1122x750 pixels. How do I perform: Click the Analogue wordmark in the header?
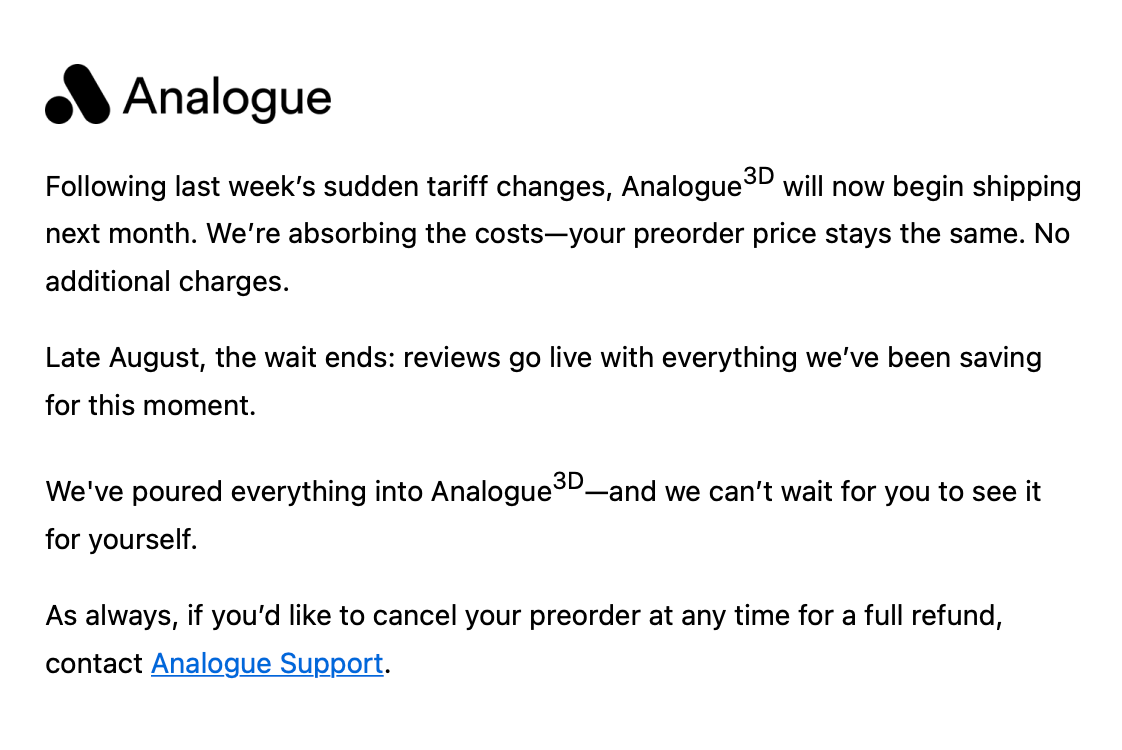pyautogui.click(x=228, y=98)
